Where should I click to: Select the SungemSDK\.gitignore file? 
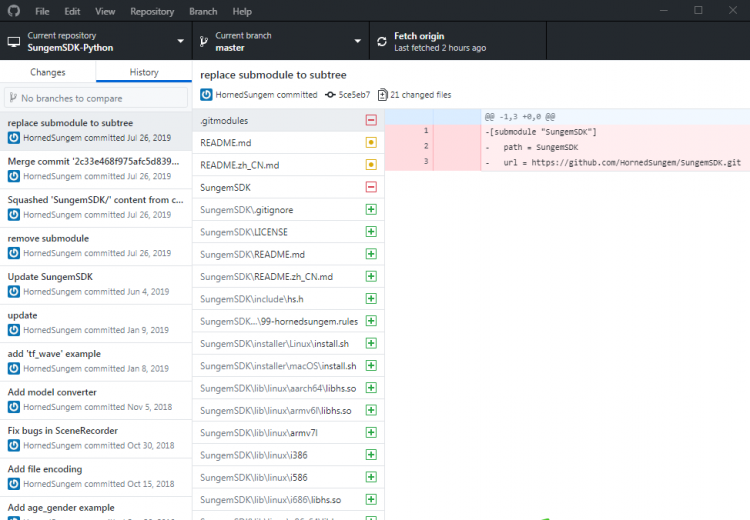288,210
